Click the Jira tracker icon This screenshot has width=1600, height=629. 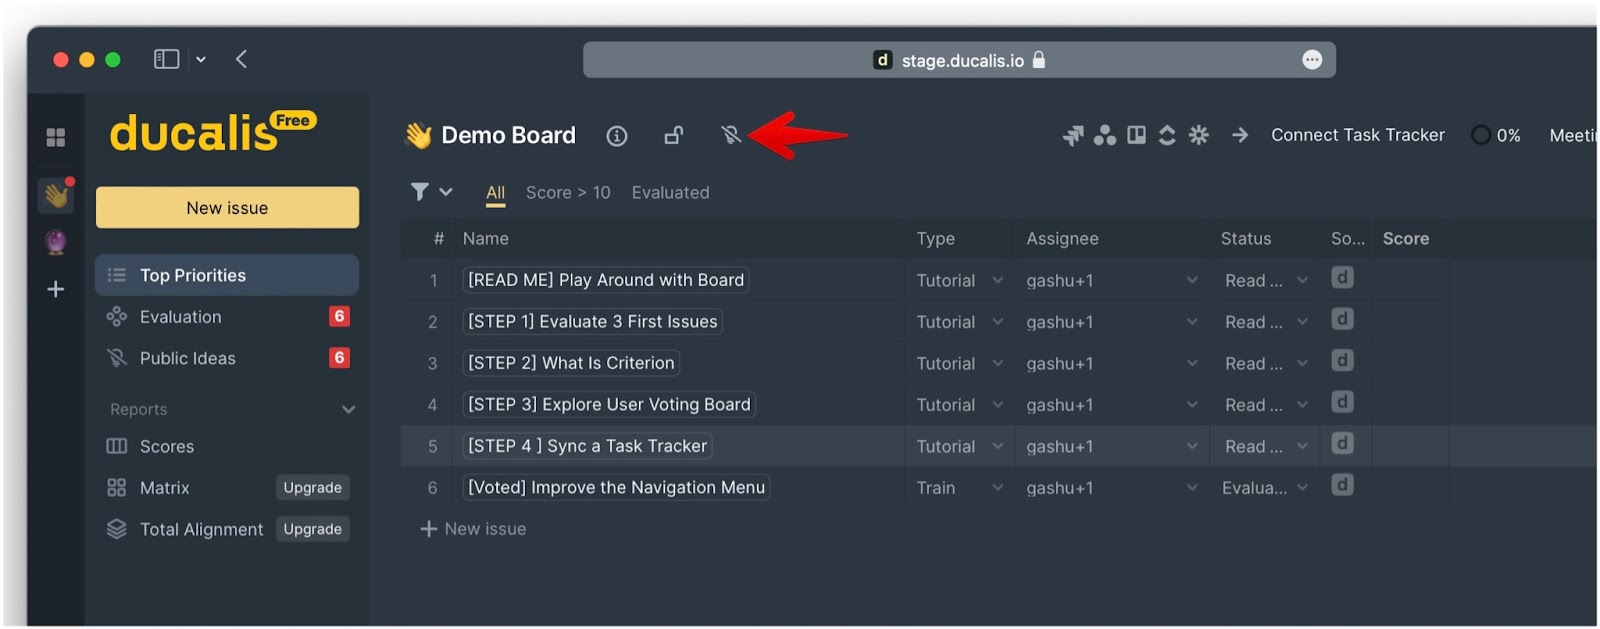pos(1073,135)
